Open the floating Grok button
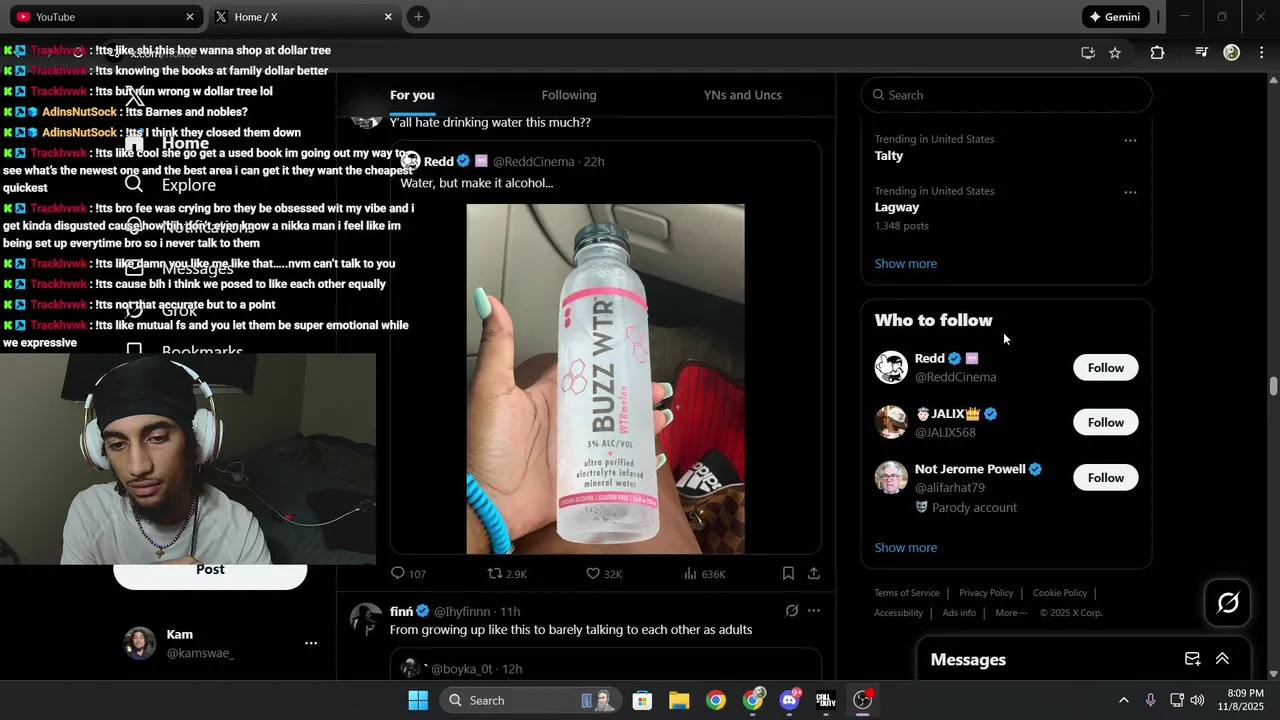This screenshot has width=1280, height=720. pos(1228,603)
